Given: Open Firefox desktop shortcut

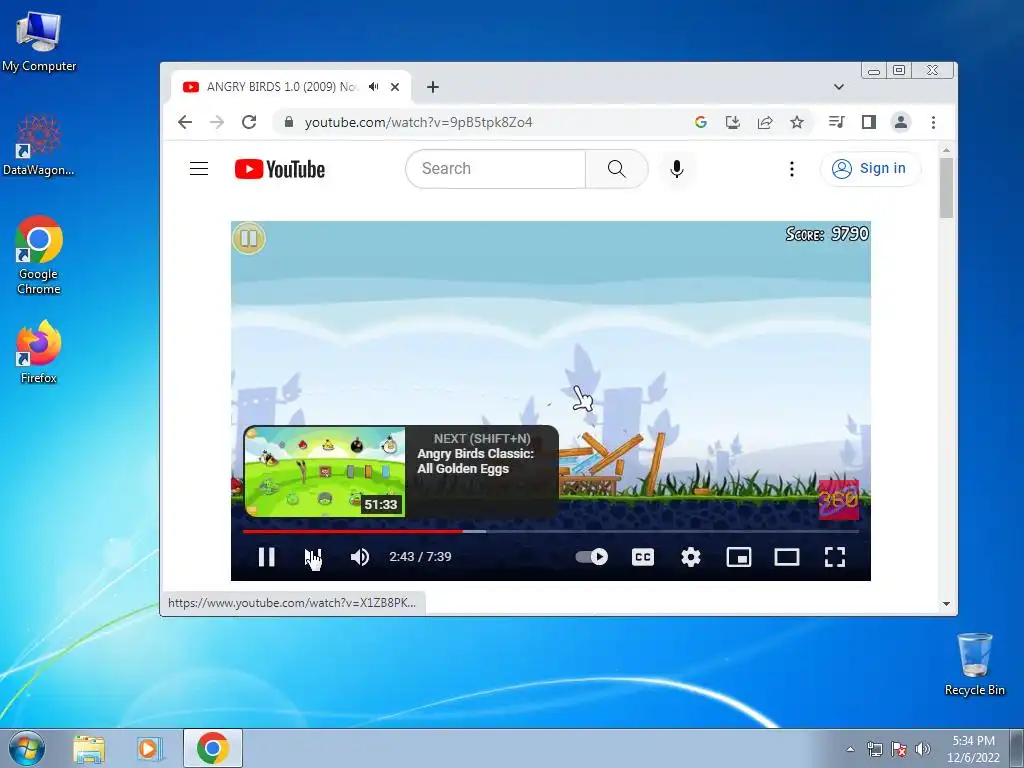Looking at the screenshot, I should tap(39, 353).
